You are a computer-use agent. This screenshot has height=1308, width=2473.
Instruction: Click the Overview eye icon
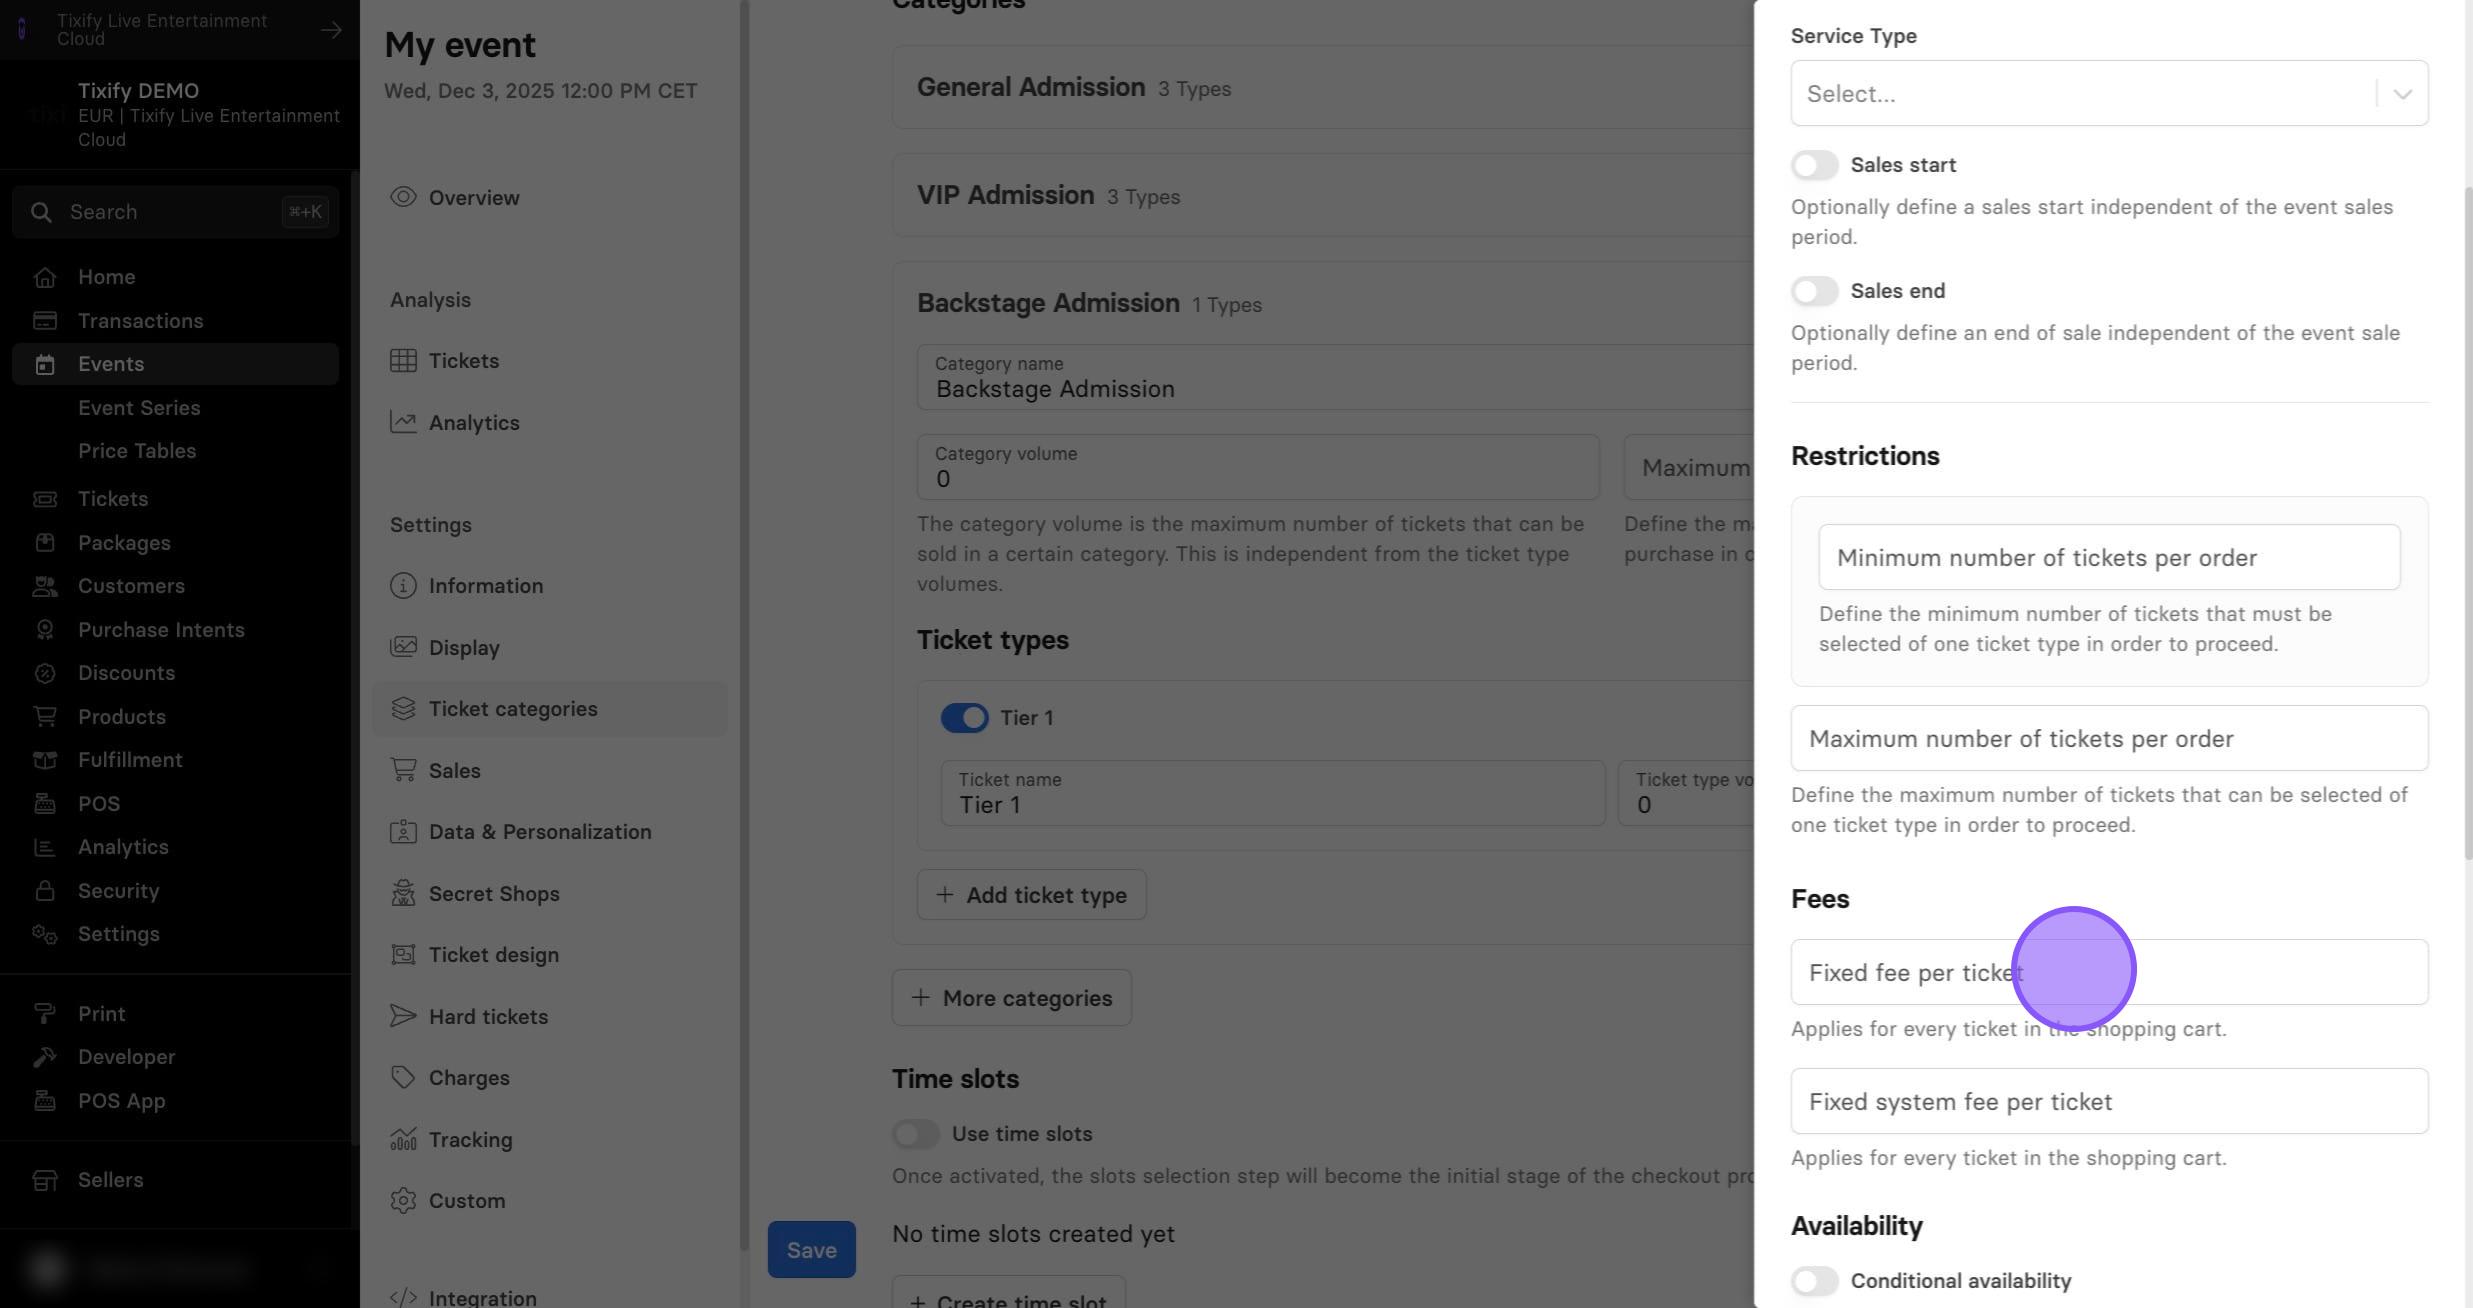(x=403, y=197)
